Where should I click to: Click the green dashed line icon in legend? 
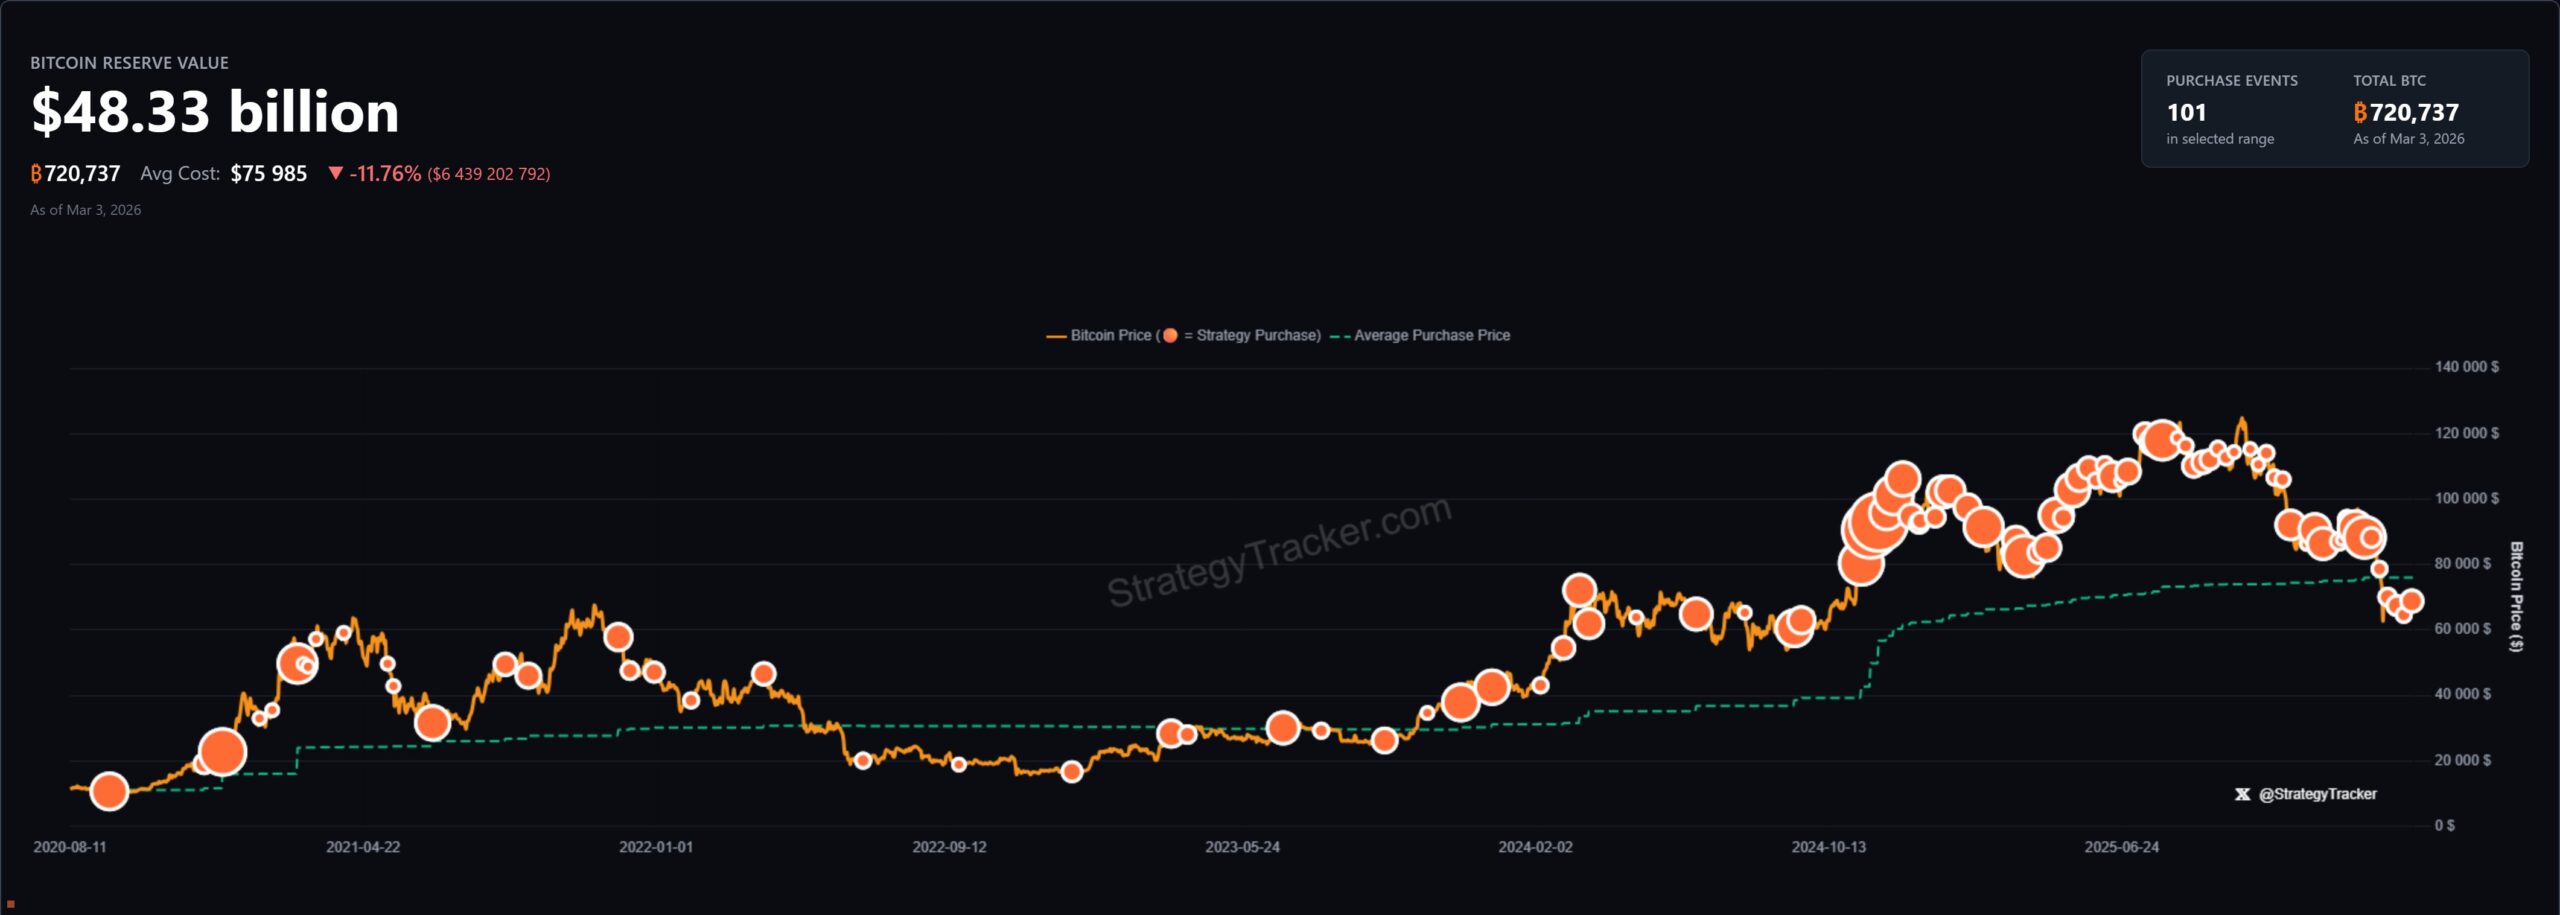click(x=1340, y=336)
